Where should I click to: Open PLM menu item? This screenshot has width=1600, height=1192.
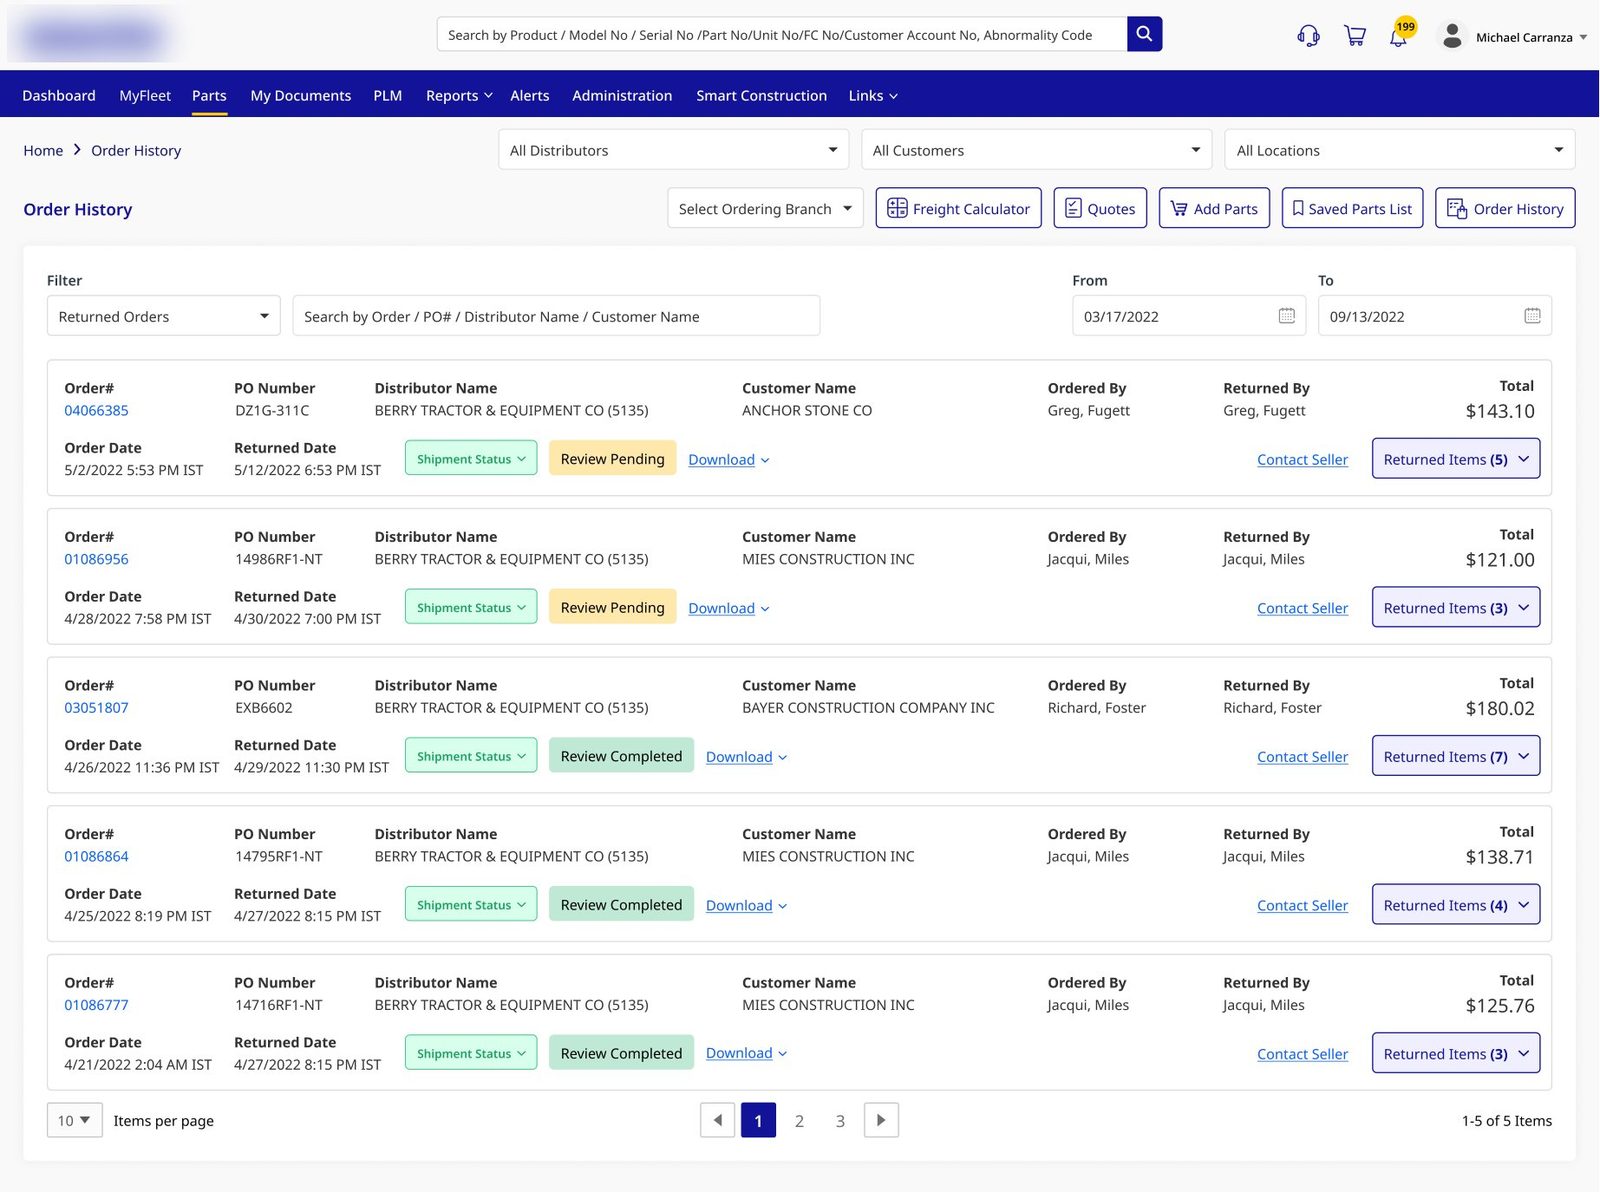(387, 95)
